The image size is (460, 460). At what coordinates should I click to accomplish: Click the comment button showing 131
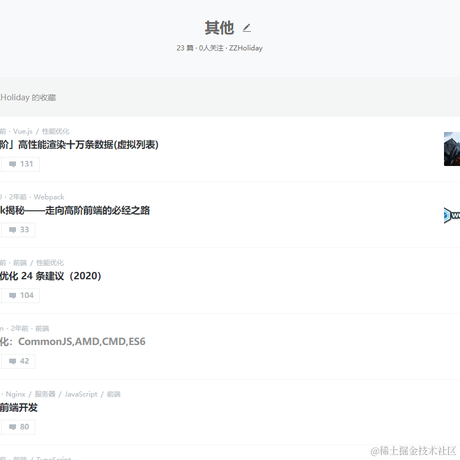[20, 164]
